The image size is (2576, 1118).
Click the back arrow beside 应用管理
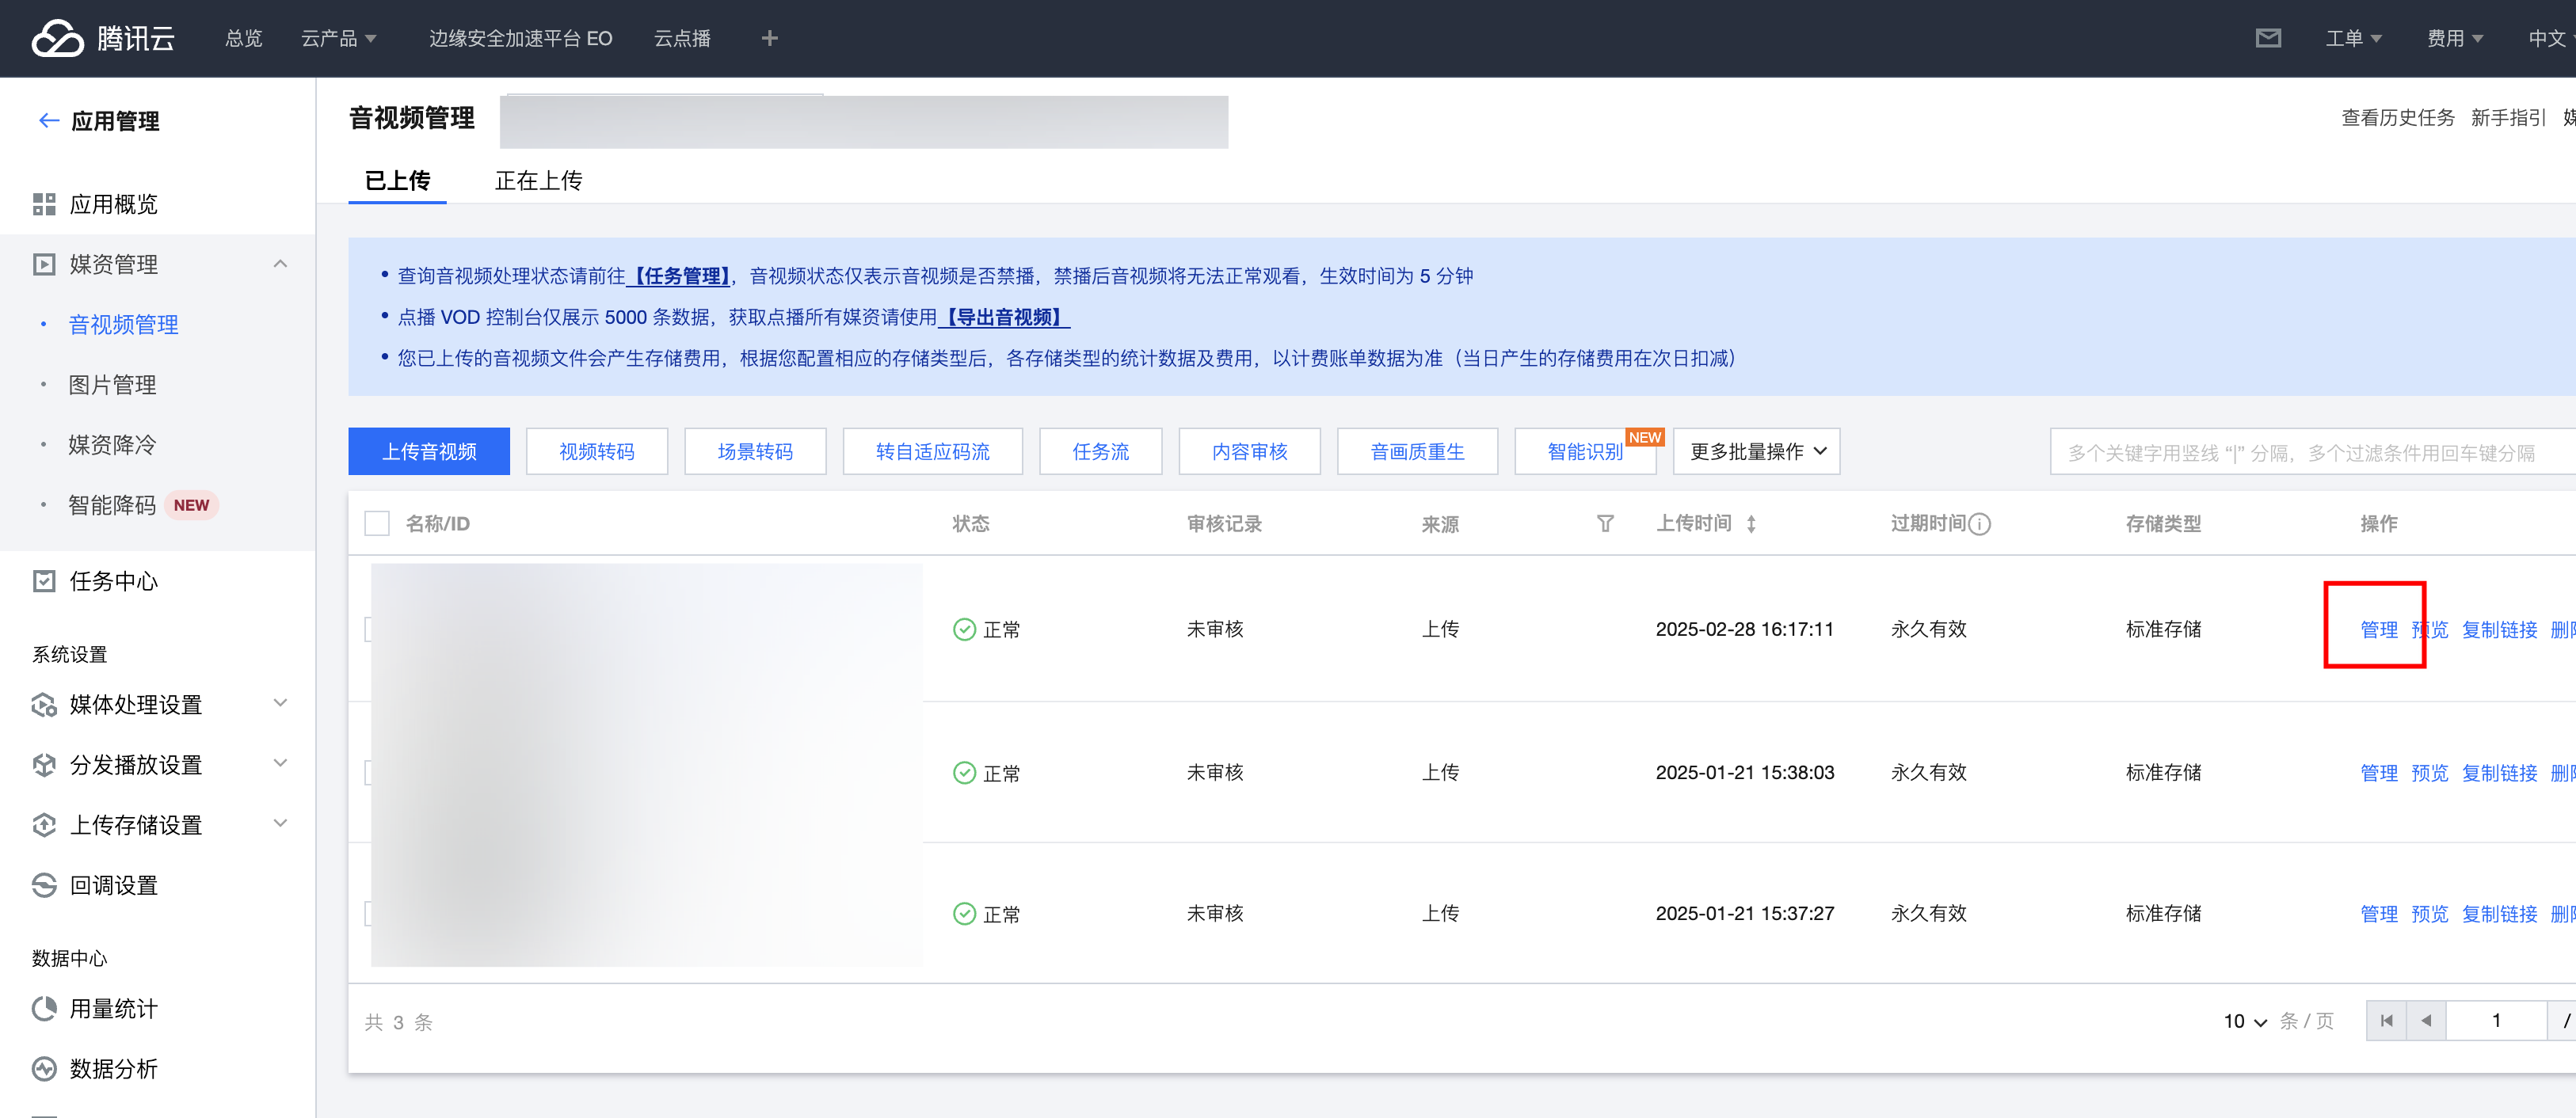(x=48, y=121)
